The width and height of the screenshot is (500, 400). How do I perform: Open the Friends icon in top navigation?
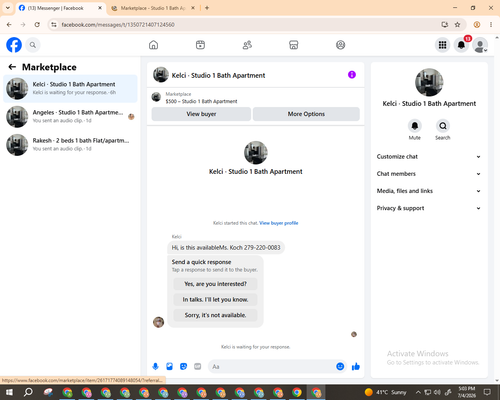[247, 45]
